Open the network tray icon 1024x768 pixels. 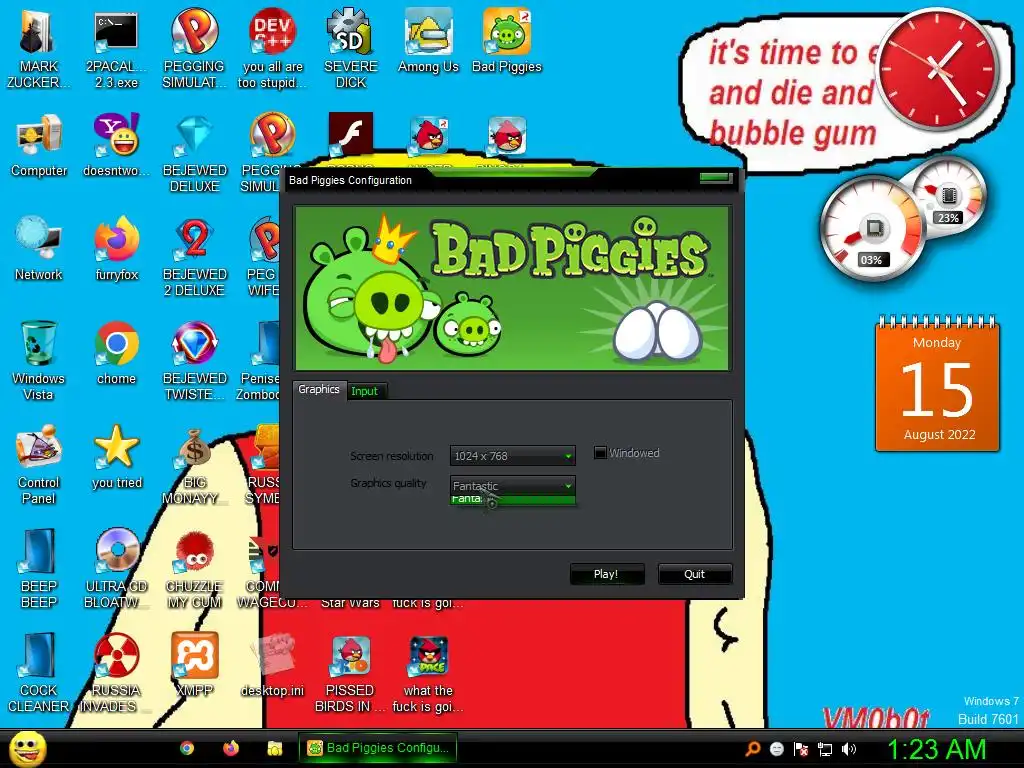825,749
